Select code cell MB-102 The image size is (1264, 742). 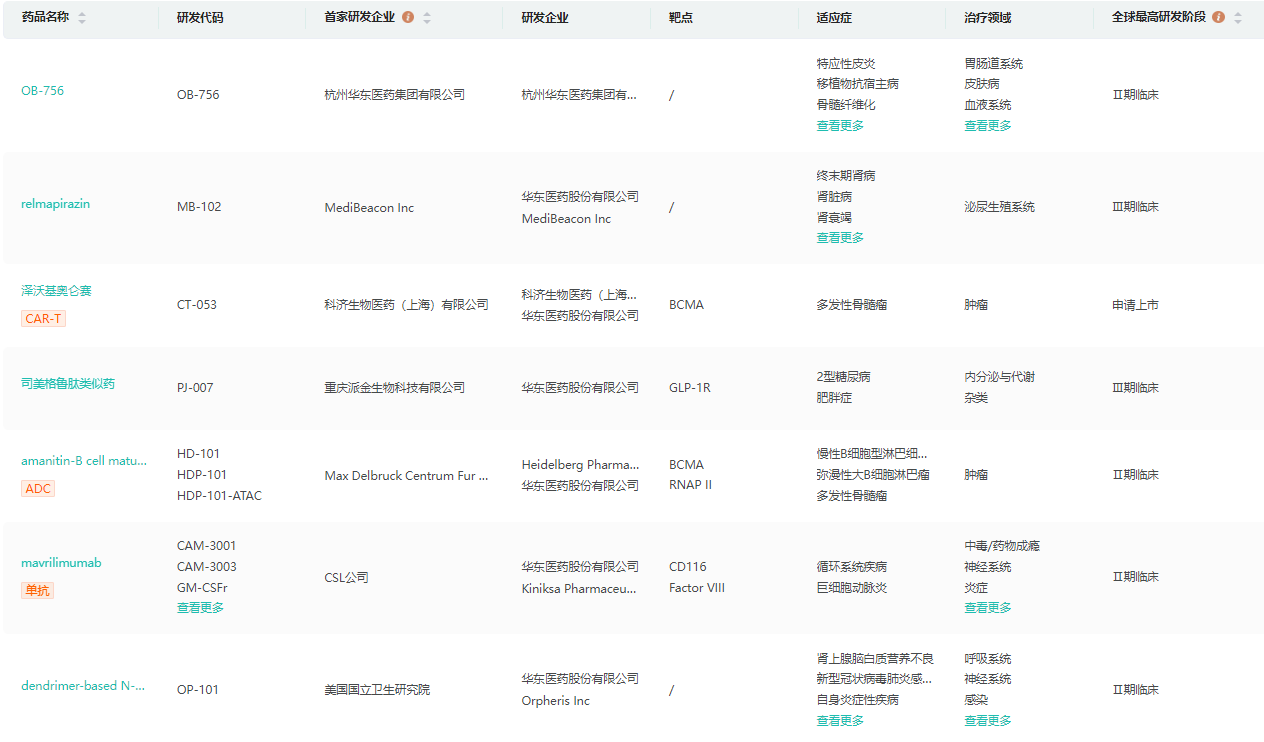tap(199, 207)
